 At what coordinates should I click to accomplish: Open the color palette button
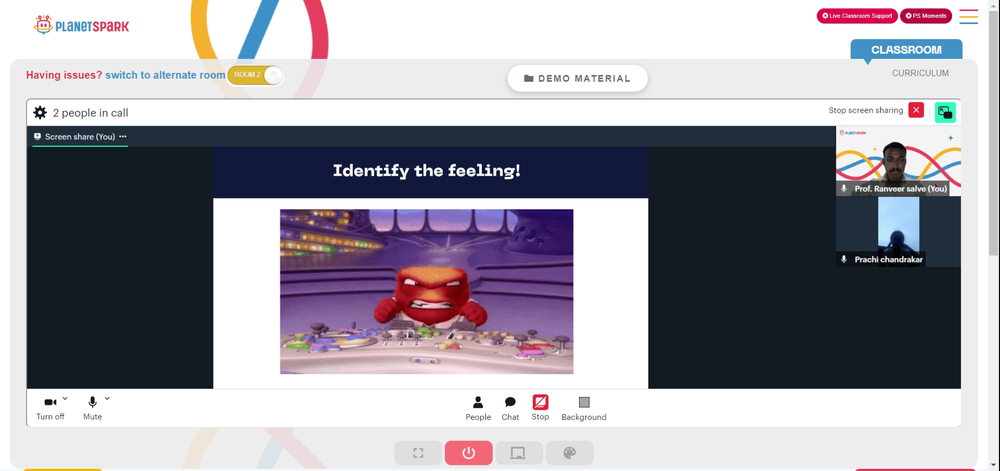[x=570, y=453]
